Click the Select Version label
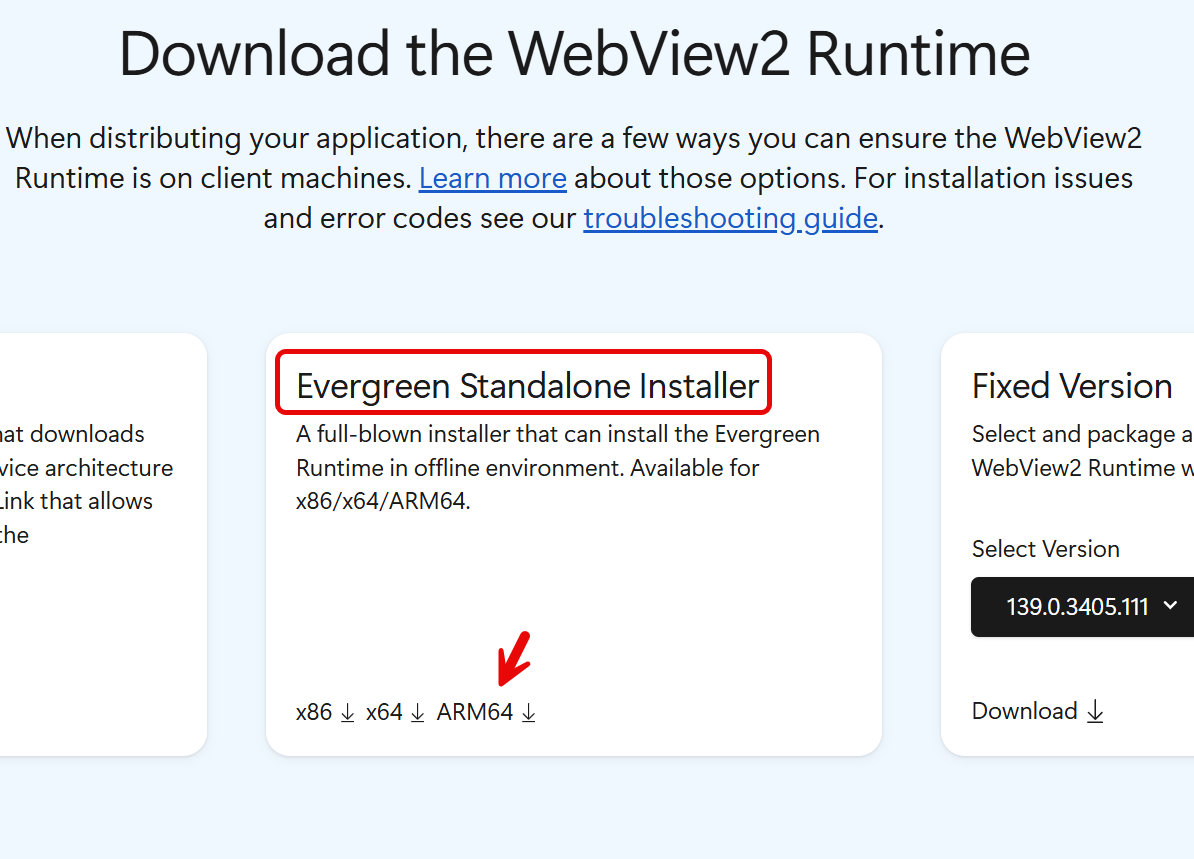This screenshot has height=859, width=1194. pyautogui.click(x=1045, y=549)
